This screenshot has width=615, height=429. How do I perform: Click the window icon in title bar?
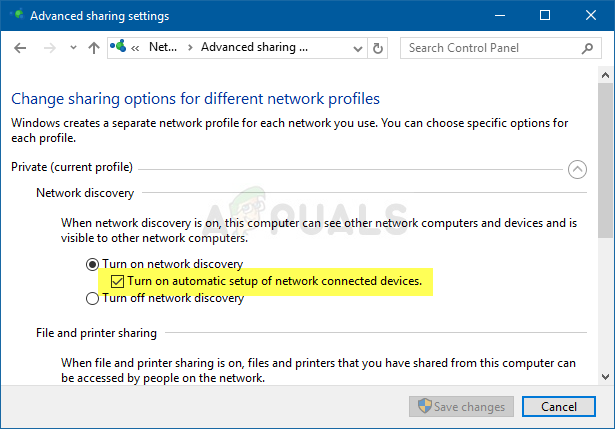tap(15, 16)
